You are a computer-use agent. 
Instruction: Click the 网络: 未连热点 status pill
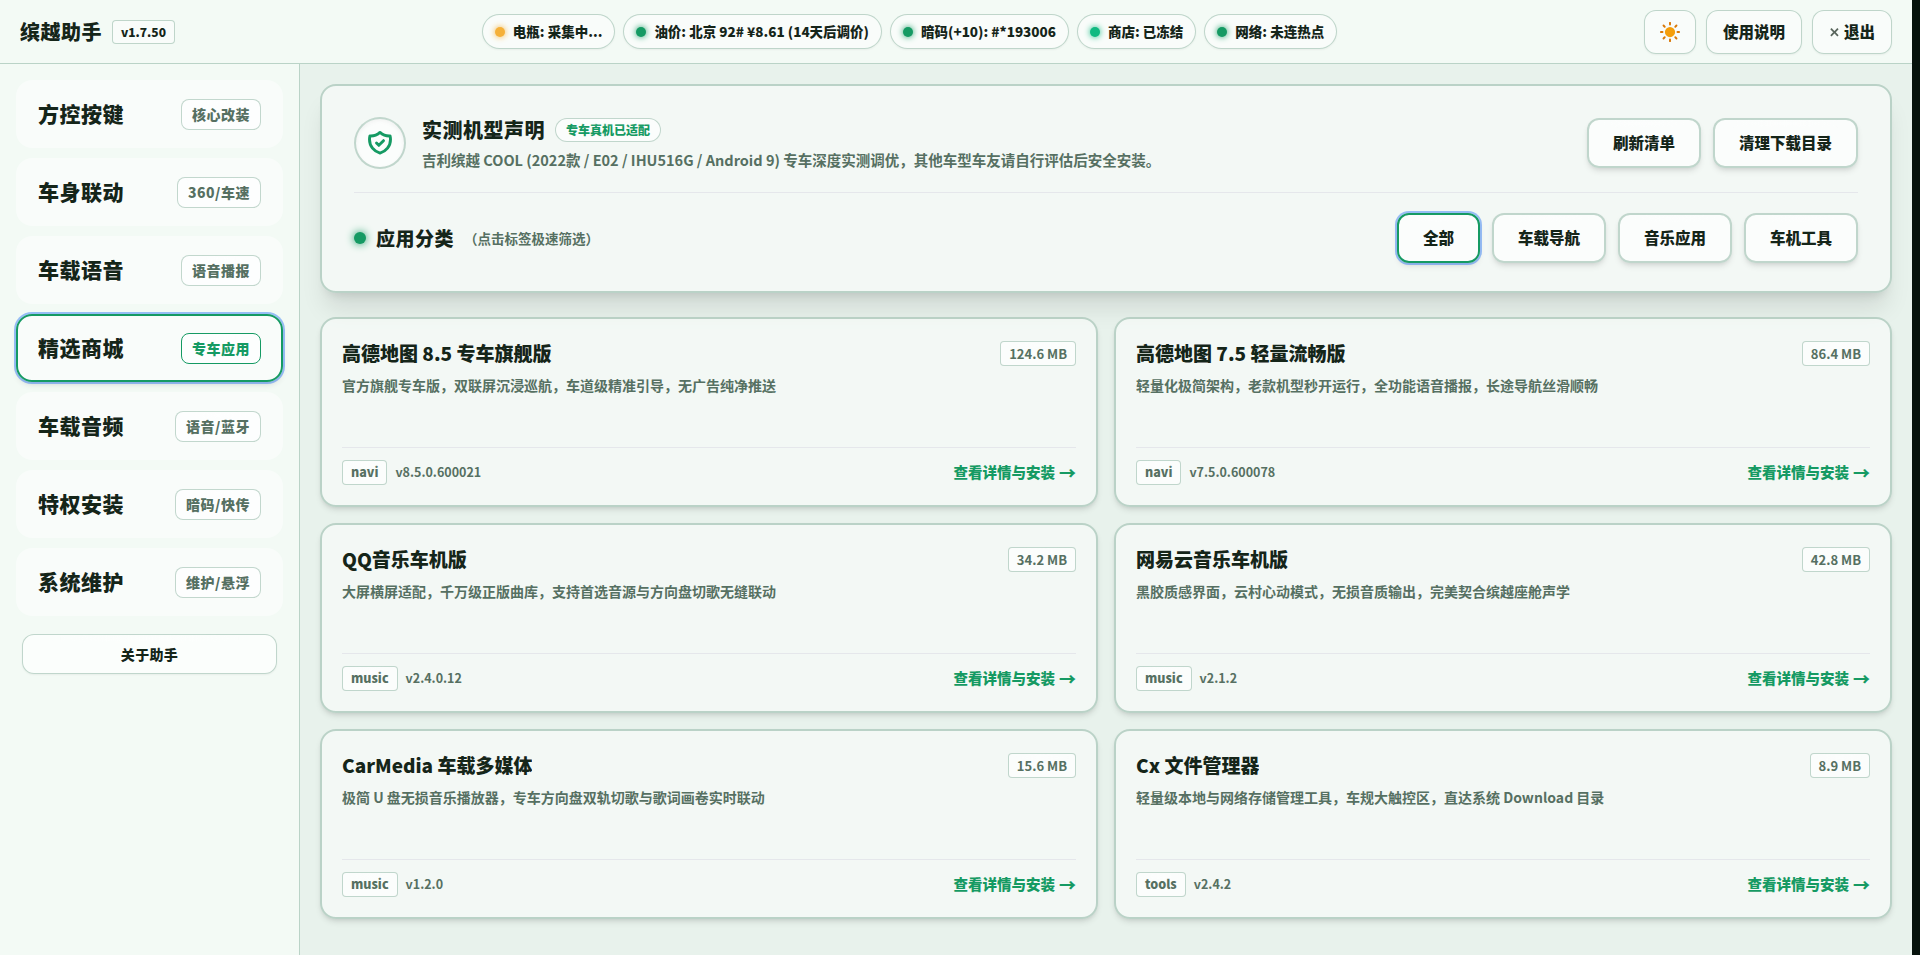(1270, 32)
